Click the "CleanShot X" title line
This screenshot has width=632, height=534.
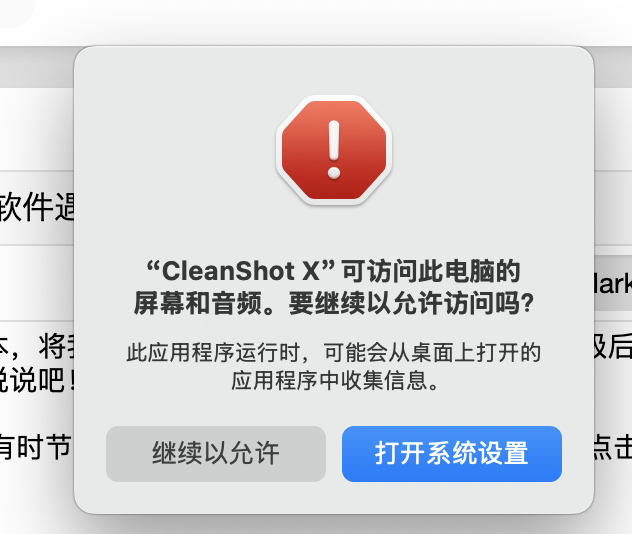(333, 271)
